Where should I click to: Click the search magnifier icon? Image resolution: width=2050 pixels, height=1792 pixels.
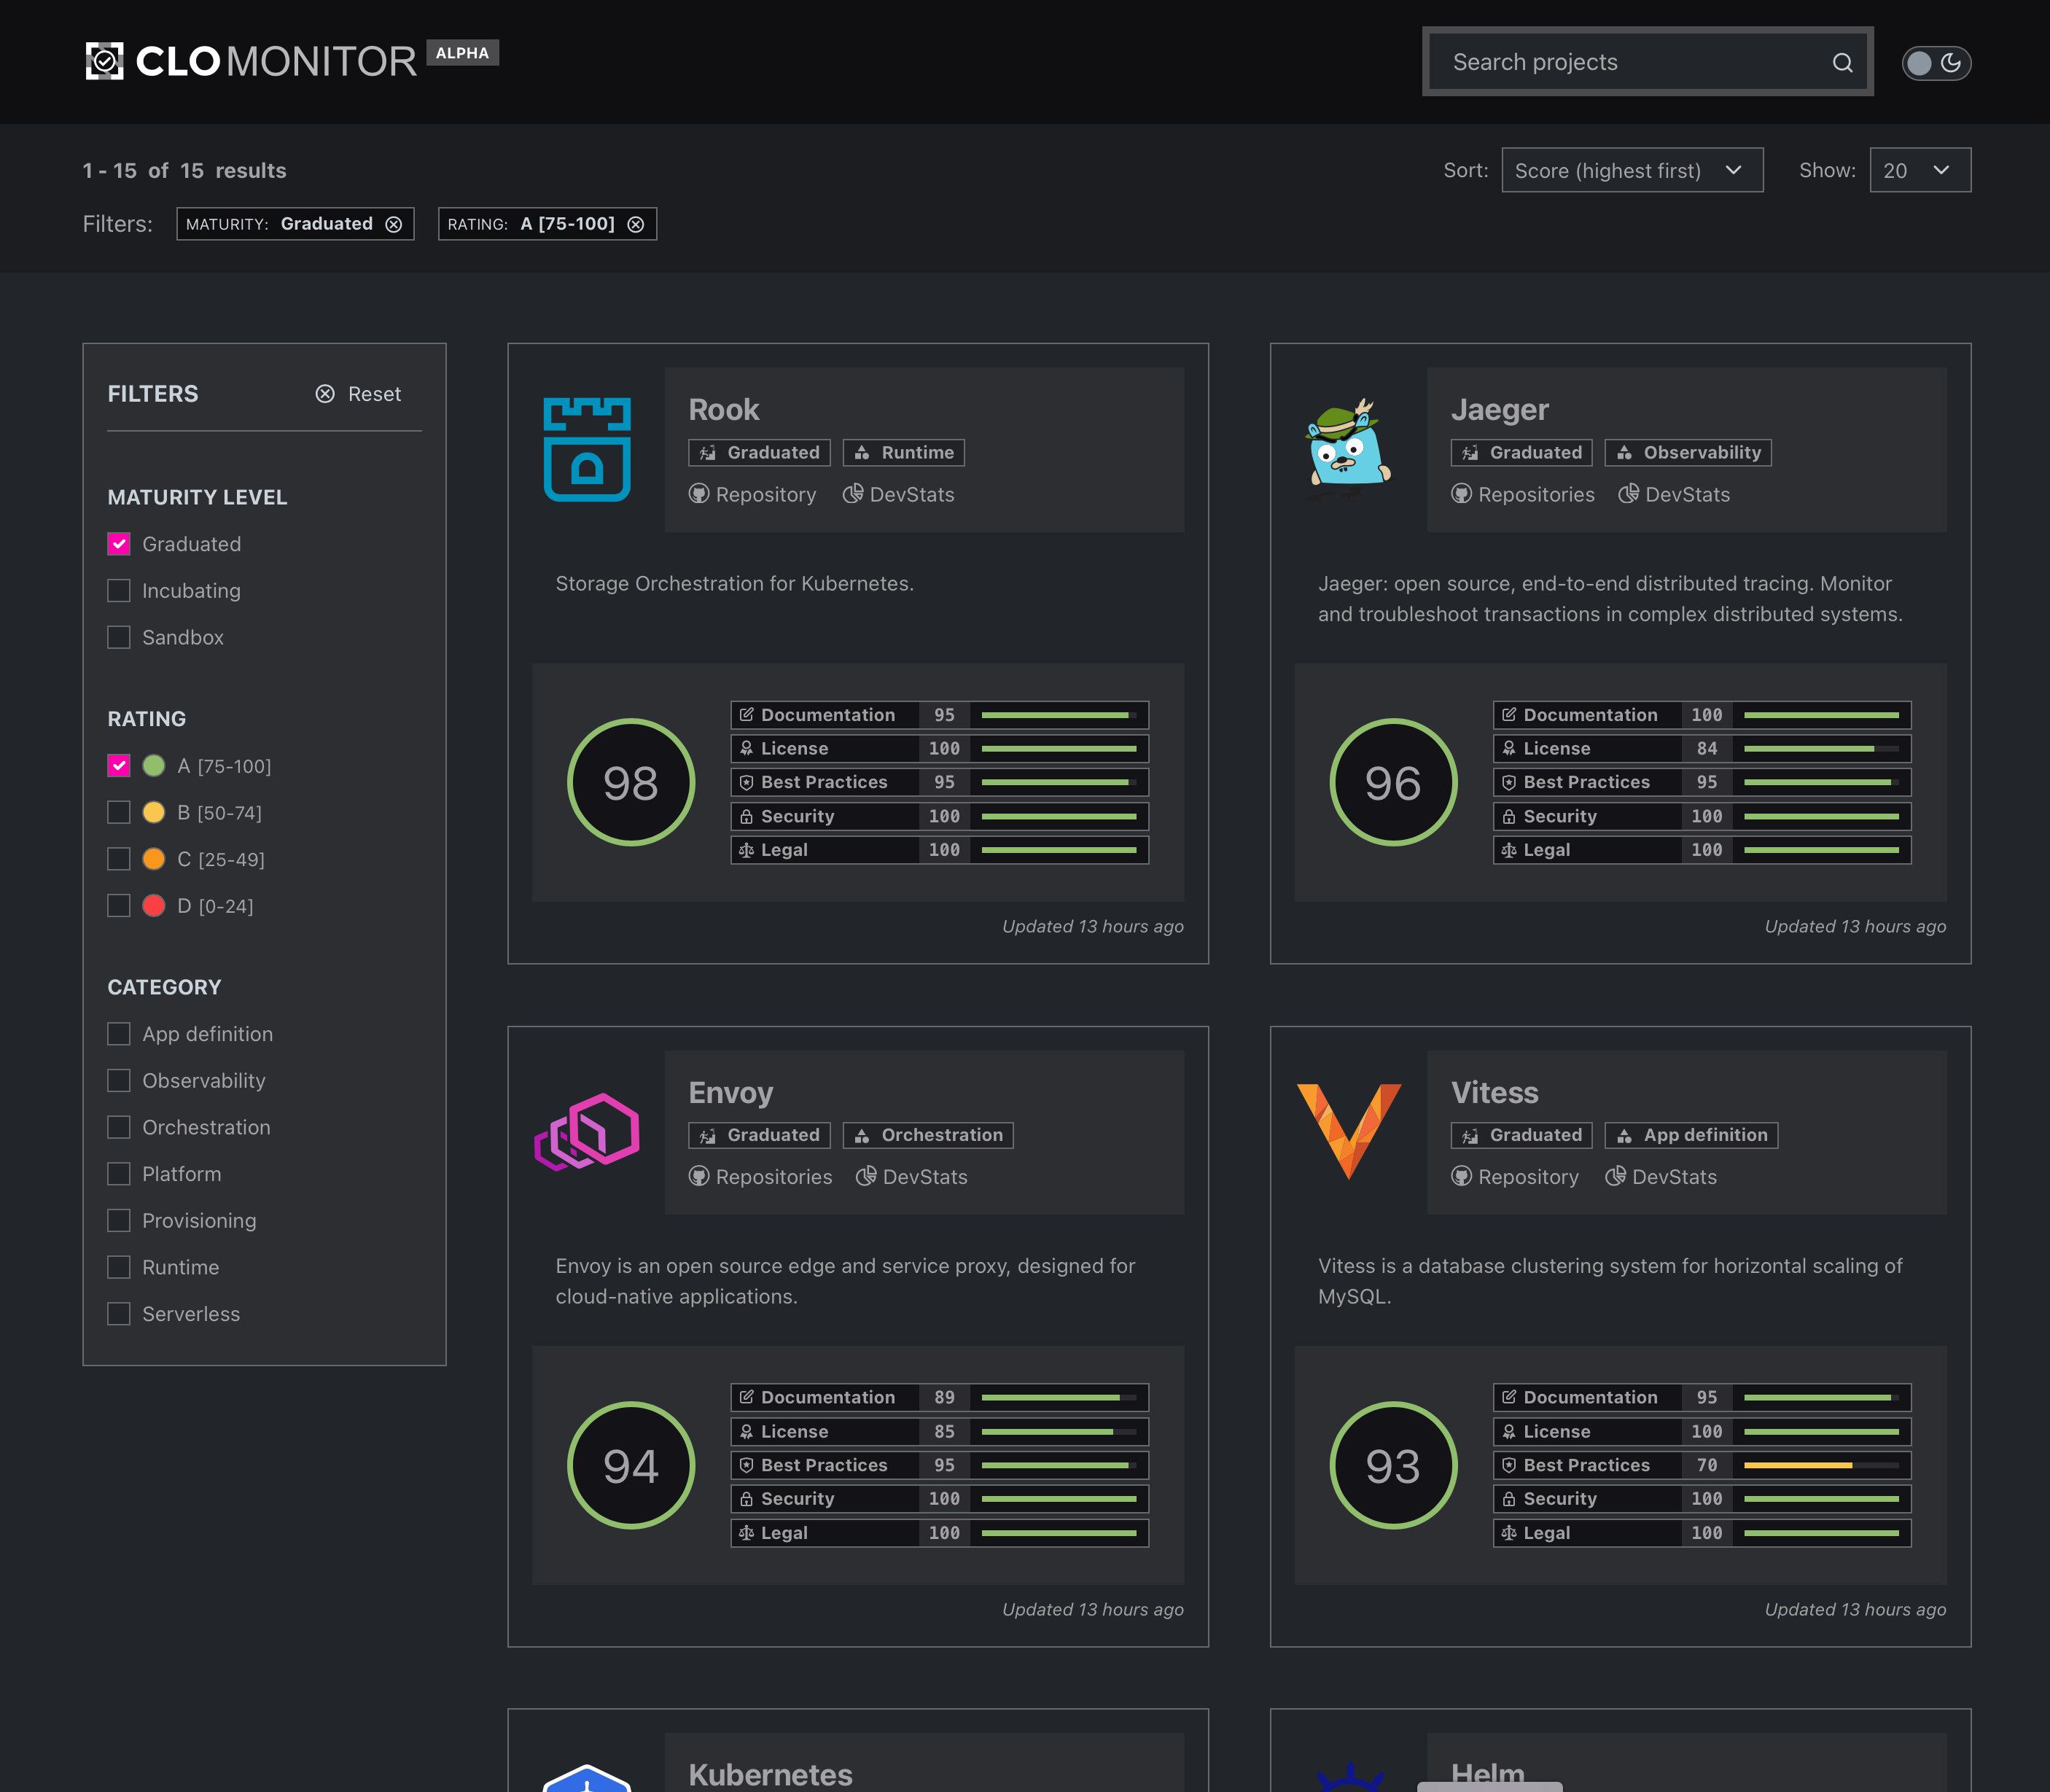point(1842,63)
